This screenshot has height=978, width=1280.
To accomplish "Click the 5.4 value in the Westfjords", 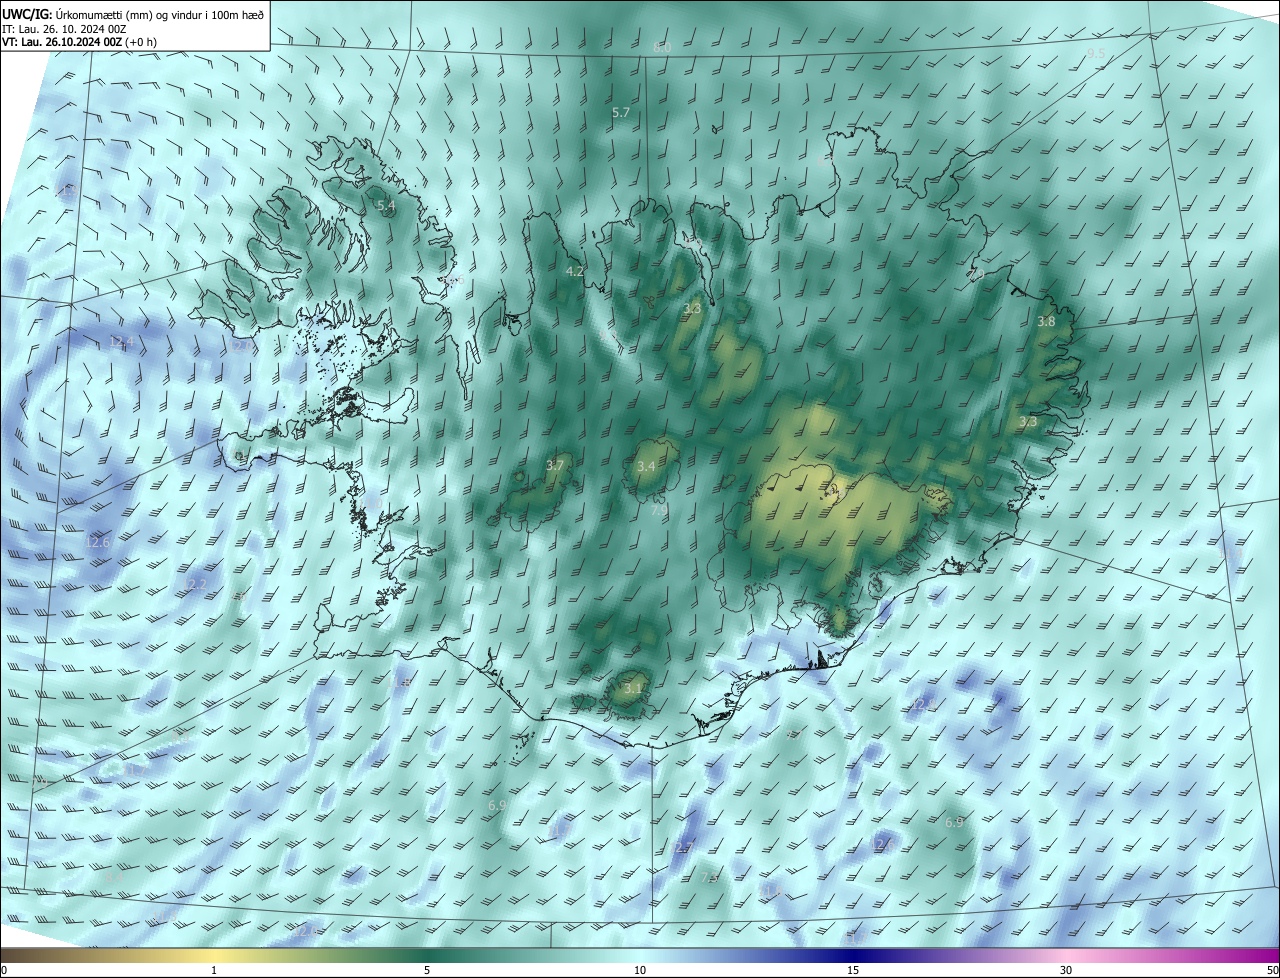I will (386, 206).
